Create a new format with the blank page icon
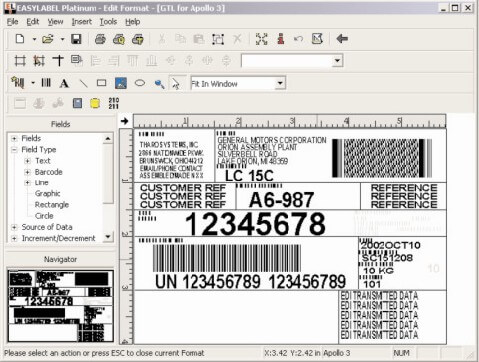The width and height of the screenshot is (479, 362). (x=20, y=39)
